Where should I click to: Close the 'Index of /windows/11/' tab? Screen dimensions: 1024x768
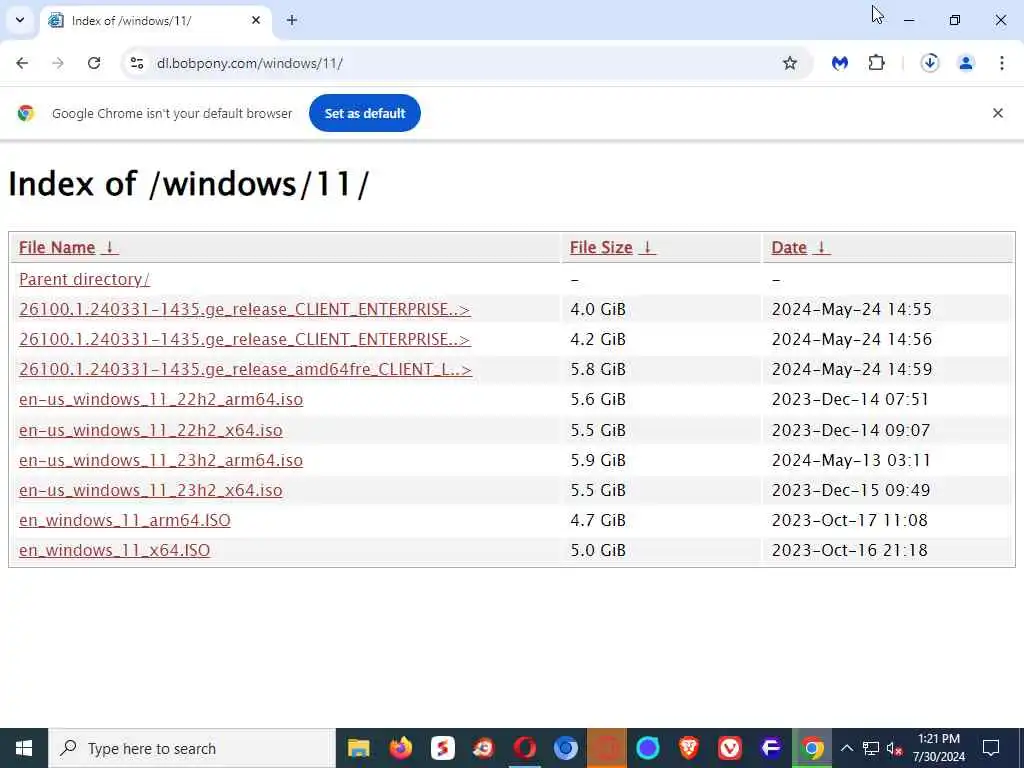[256, 20]
